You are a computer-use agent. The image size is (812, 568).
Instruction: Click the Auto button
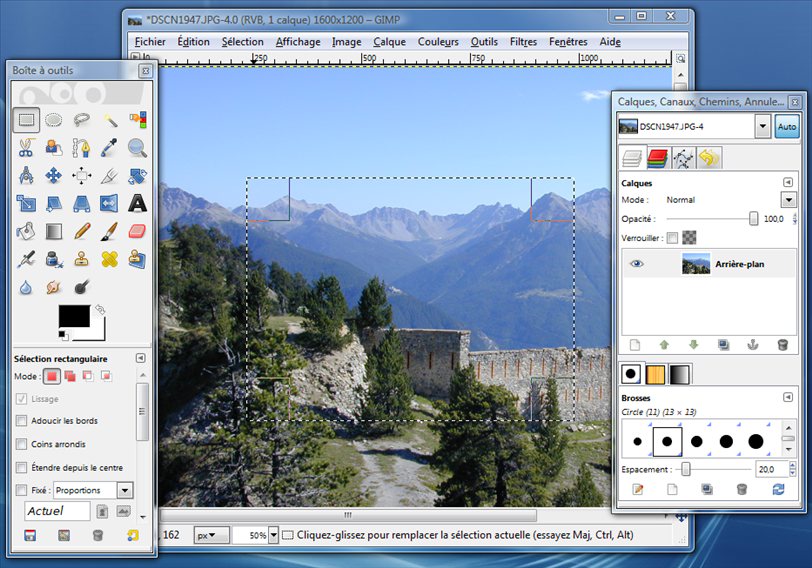click(x=787, y=127)
